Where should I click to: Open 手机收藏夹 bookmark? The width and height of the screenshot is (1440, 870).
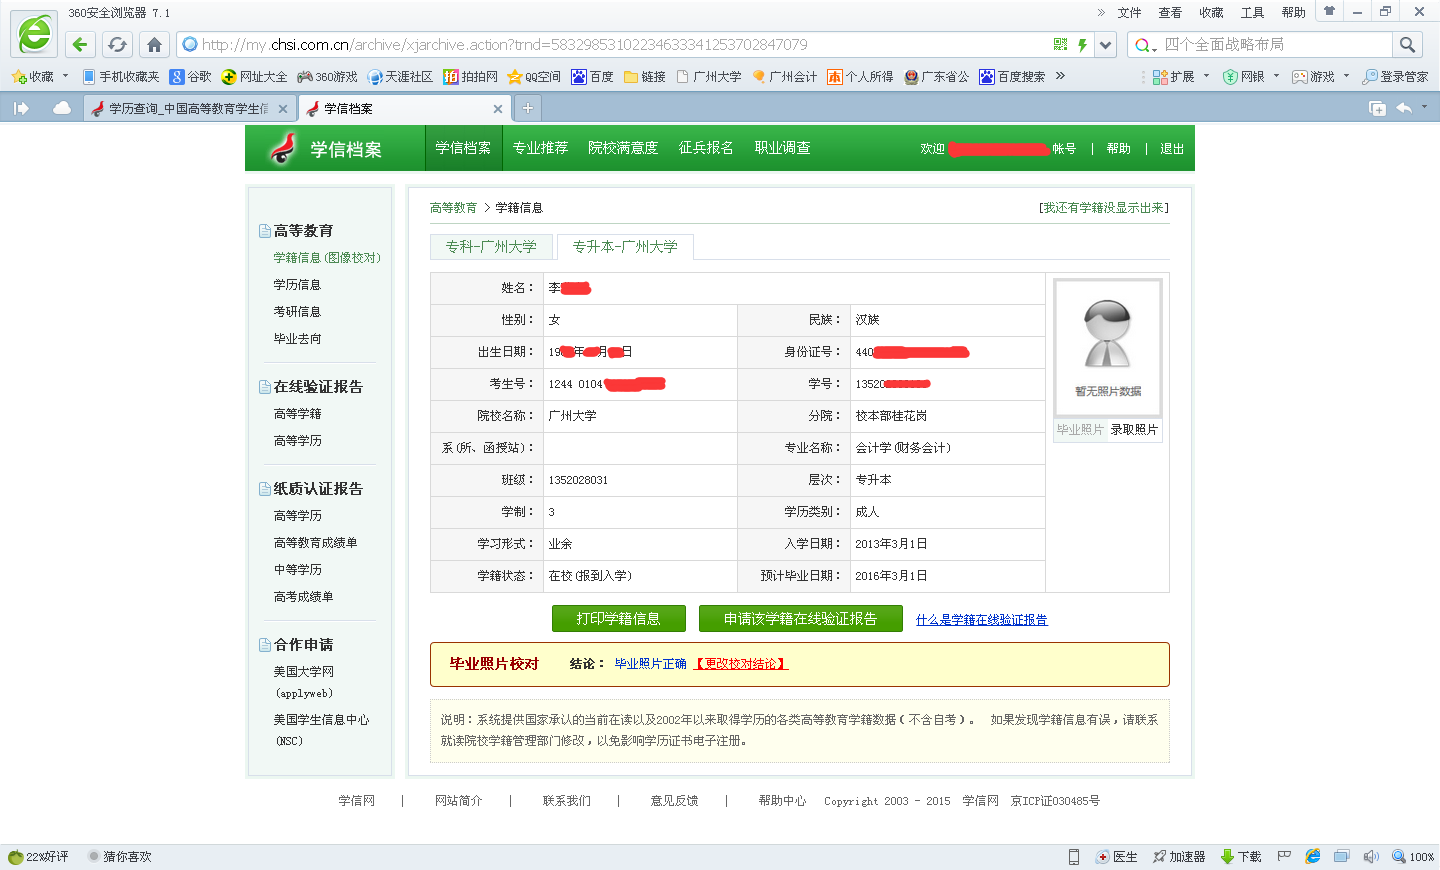point(120,76)
